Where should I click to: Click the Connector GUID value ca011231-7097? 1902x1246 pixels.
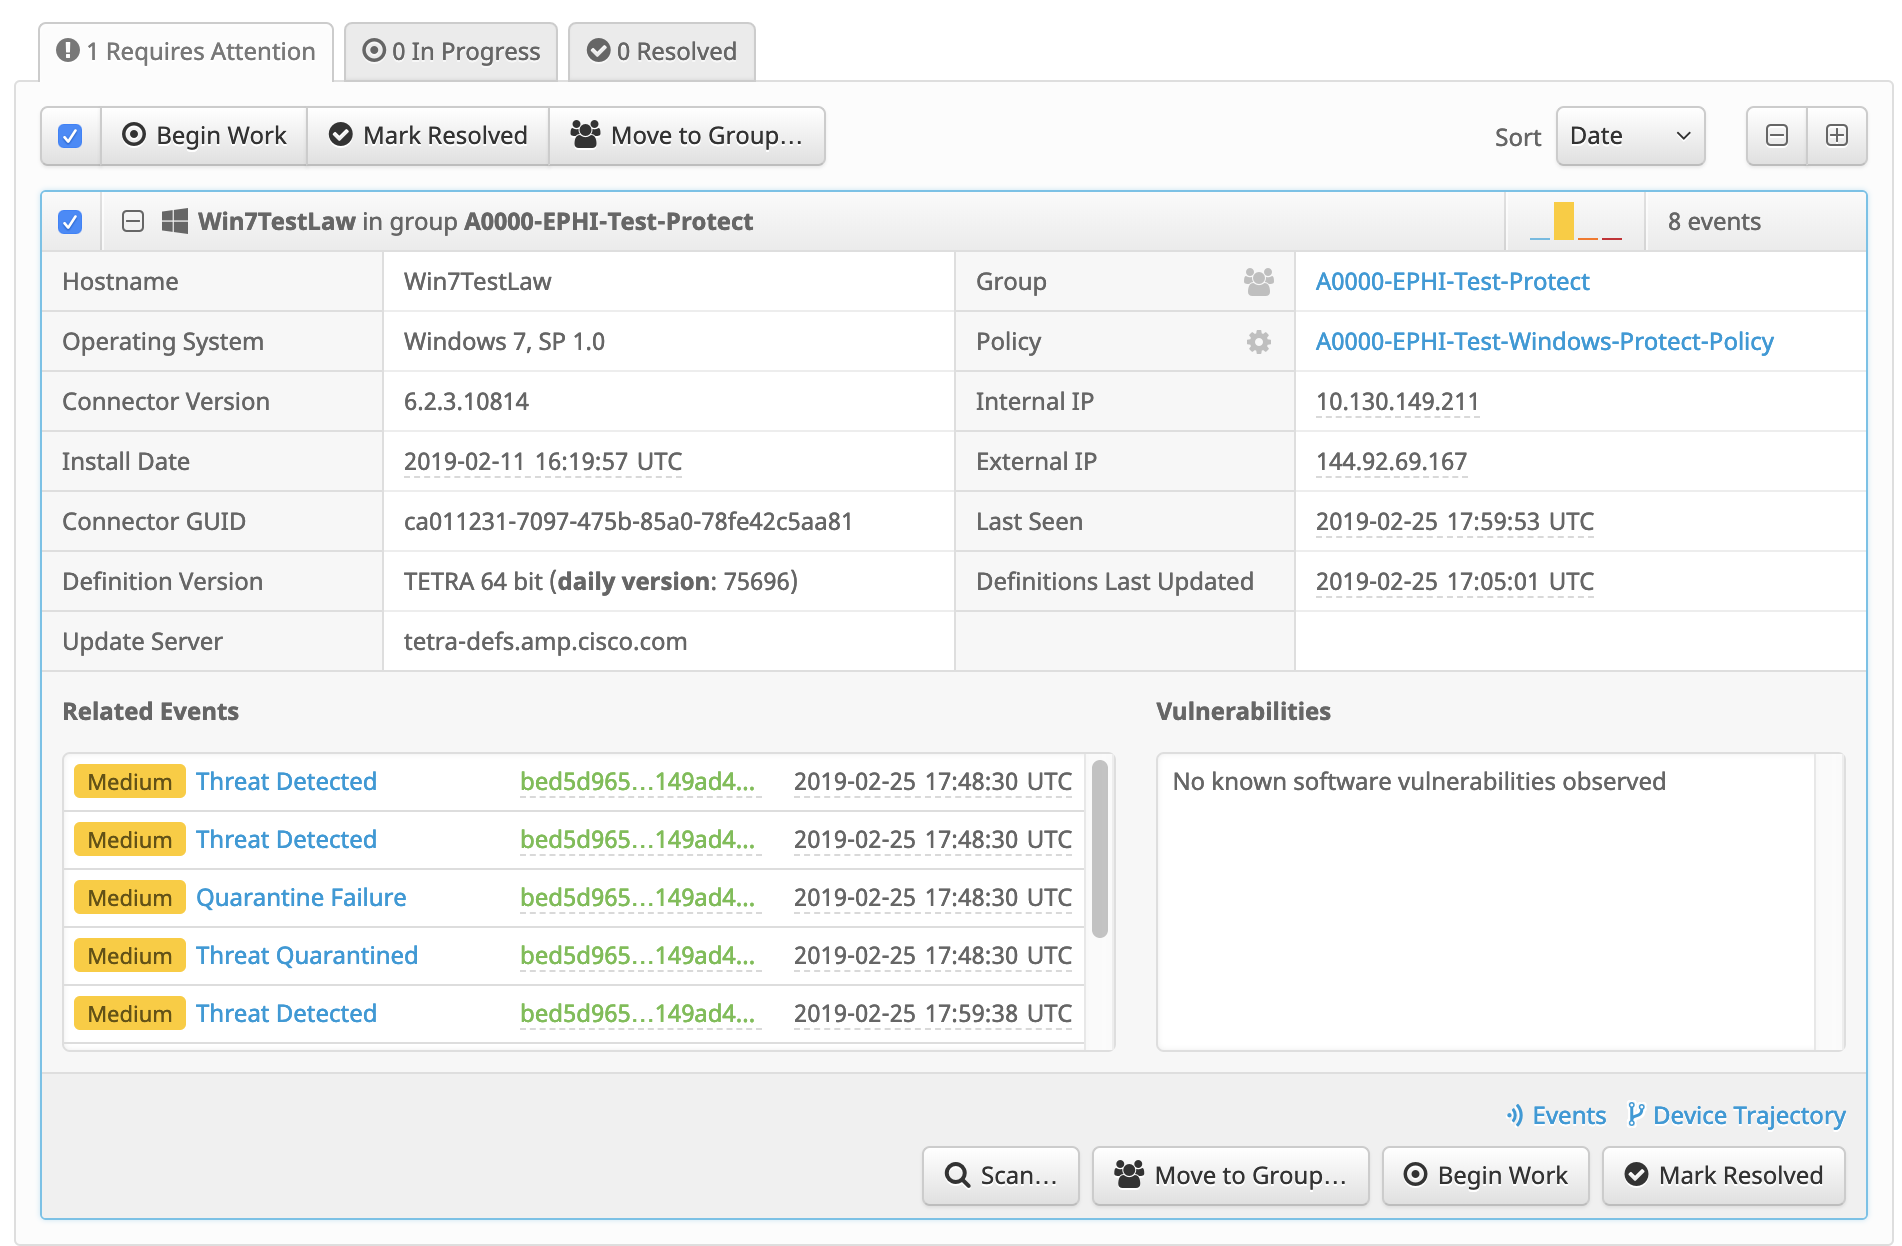(x=628, y=522)
